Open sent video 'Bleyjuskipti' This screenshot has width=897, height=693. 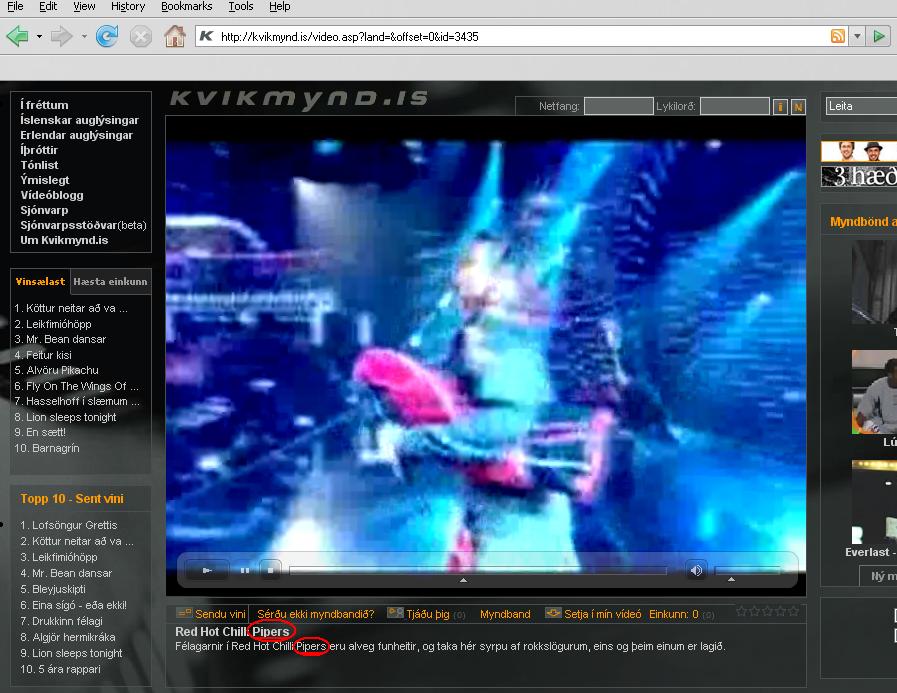[53, 589]
